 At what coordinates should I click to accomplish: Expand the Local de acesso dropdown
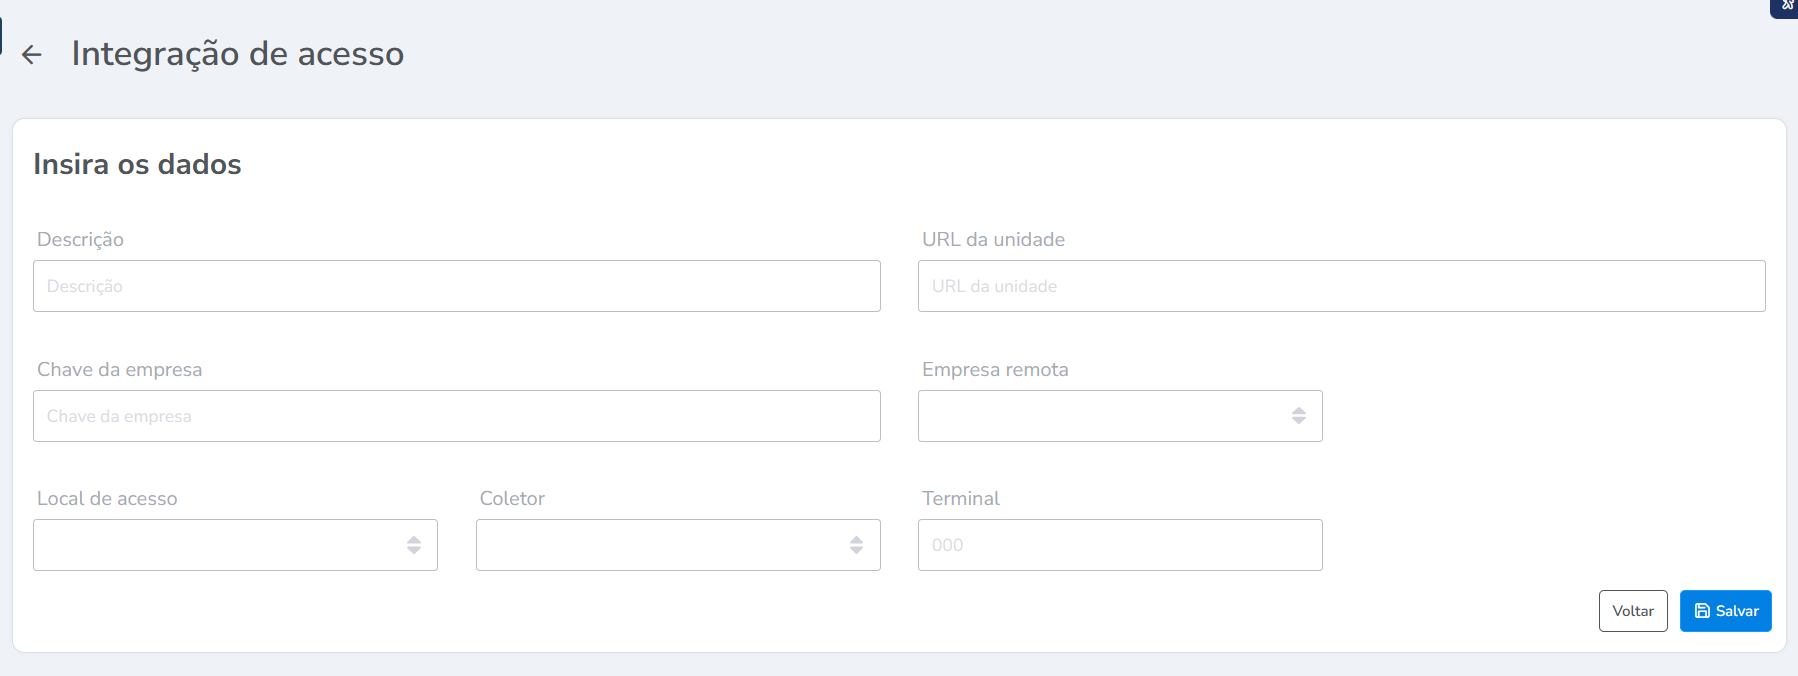coord(235,545)
